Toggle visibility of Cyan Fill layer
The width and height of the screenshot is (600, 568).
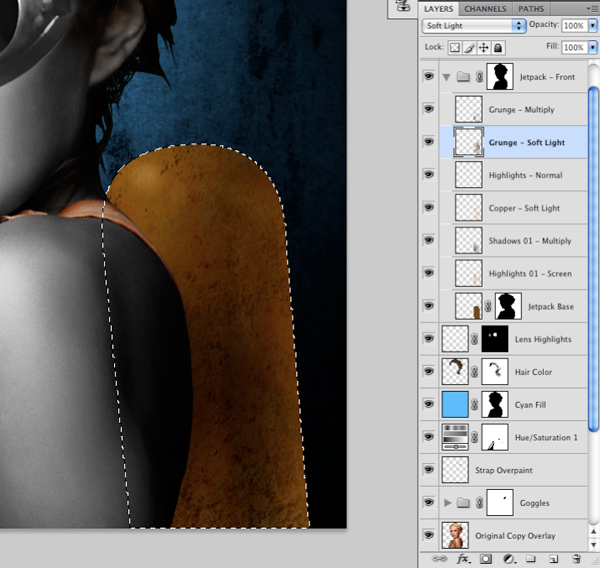click(x=429, y=404)
